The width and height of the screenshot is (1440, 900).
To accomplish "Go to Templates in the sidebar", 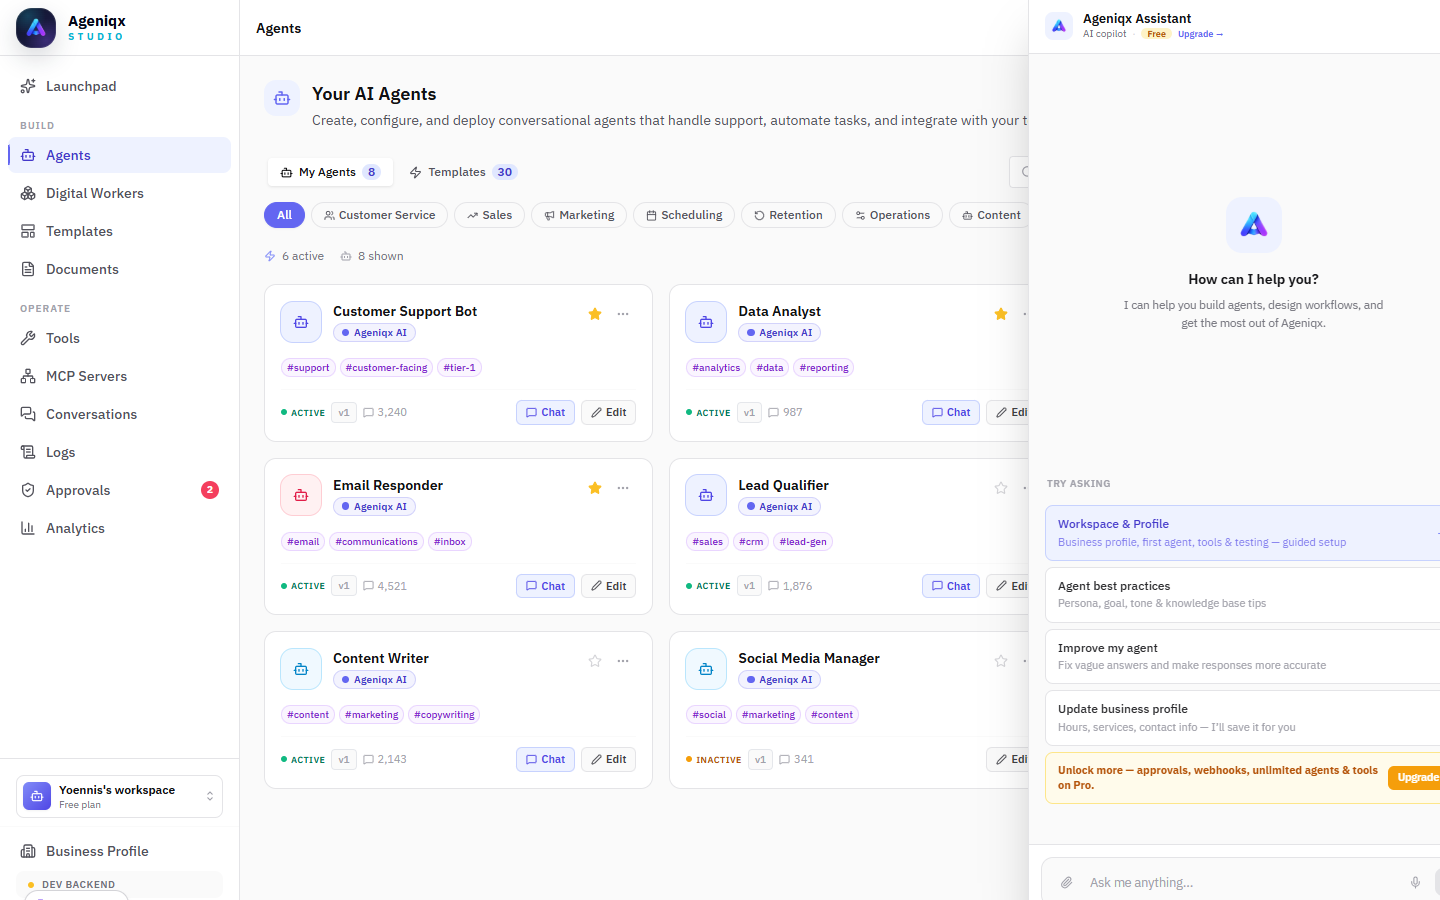I will click(x=120, y=231).
